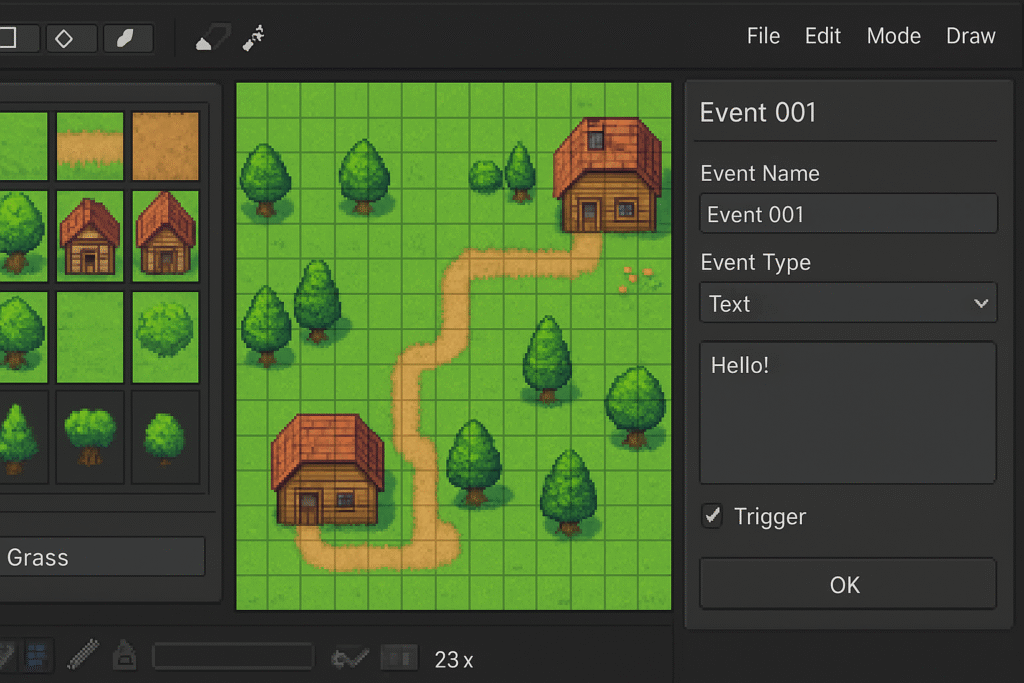Expand the Event Type dropdown
Viewport: 1024px width, 683px height.
tap(848, 302)
